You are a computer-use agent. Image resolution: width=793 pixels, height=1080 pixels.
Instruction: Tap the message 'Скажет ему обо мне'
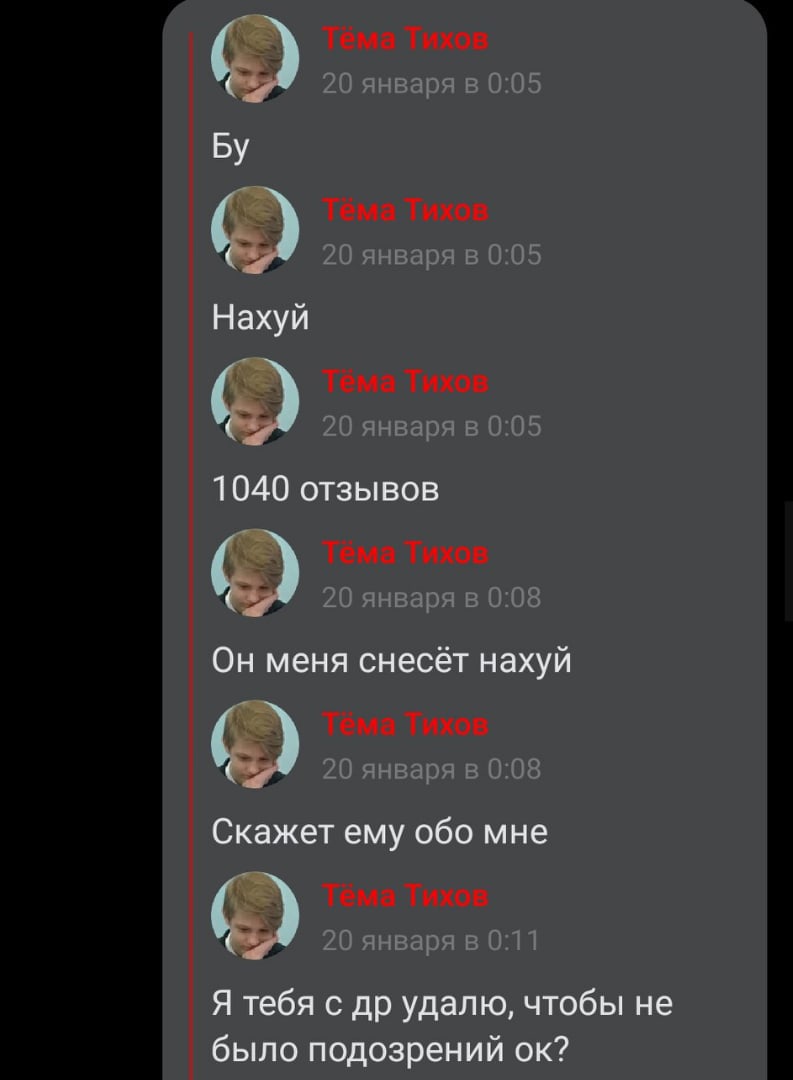tap(380, 832)
